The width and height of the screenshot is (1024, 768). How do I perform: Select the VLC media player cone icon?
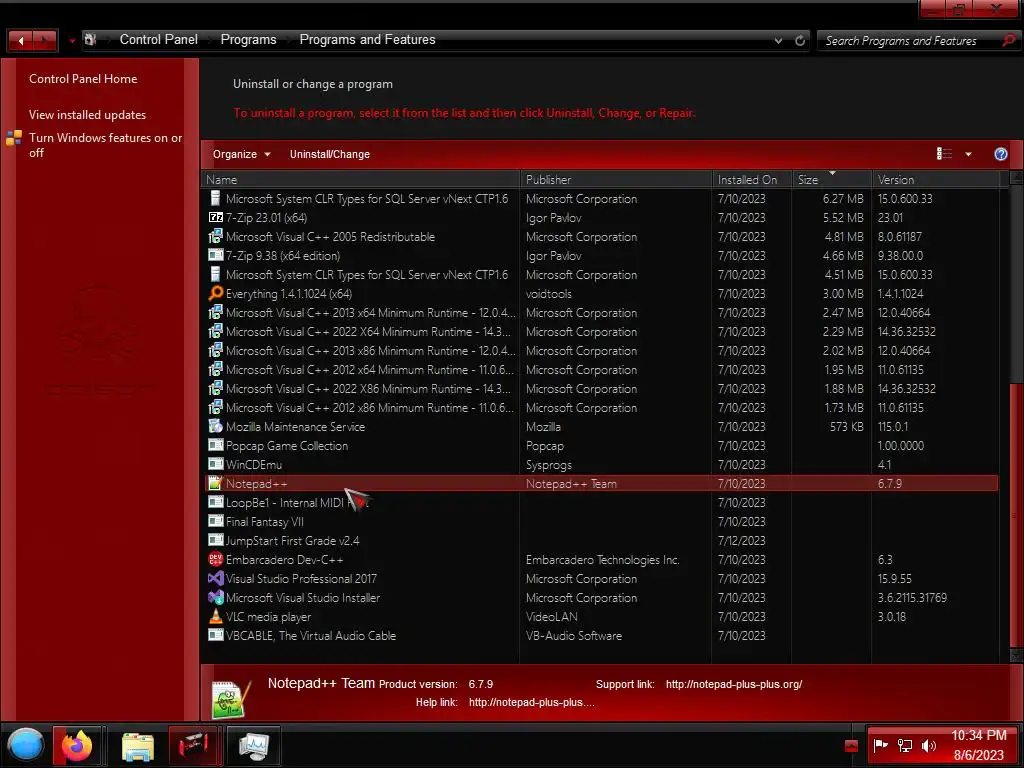[x=216, y=616]
